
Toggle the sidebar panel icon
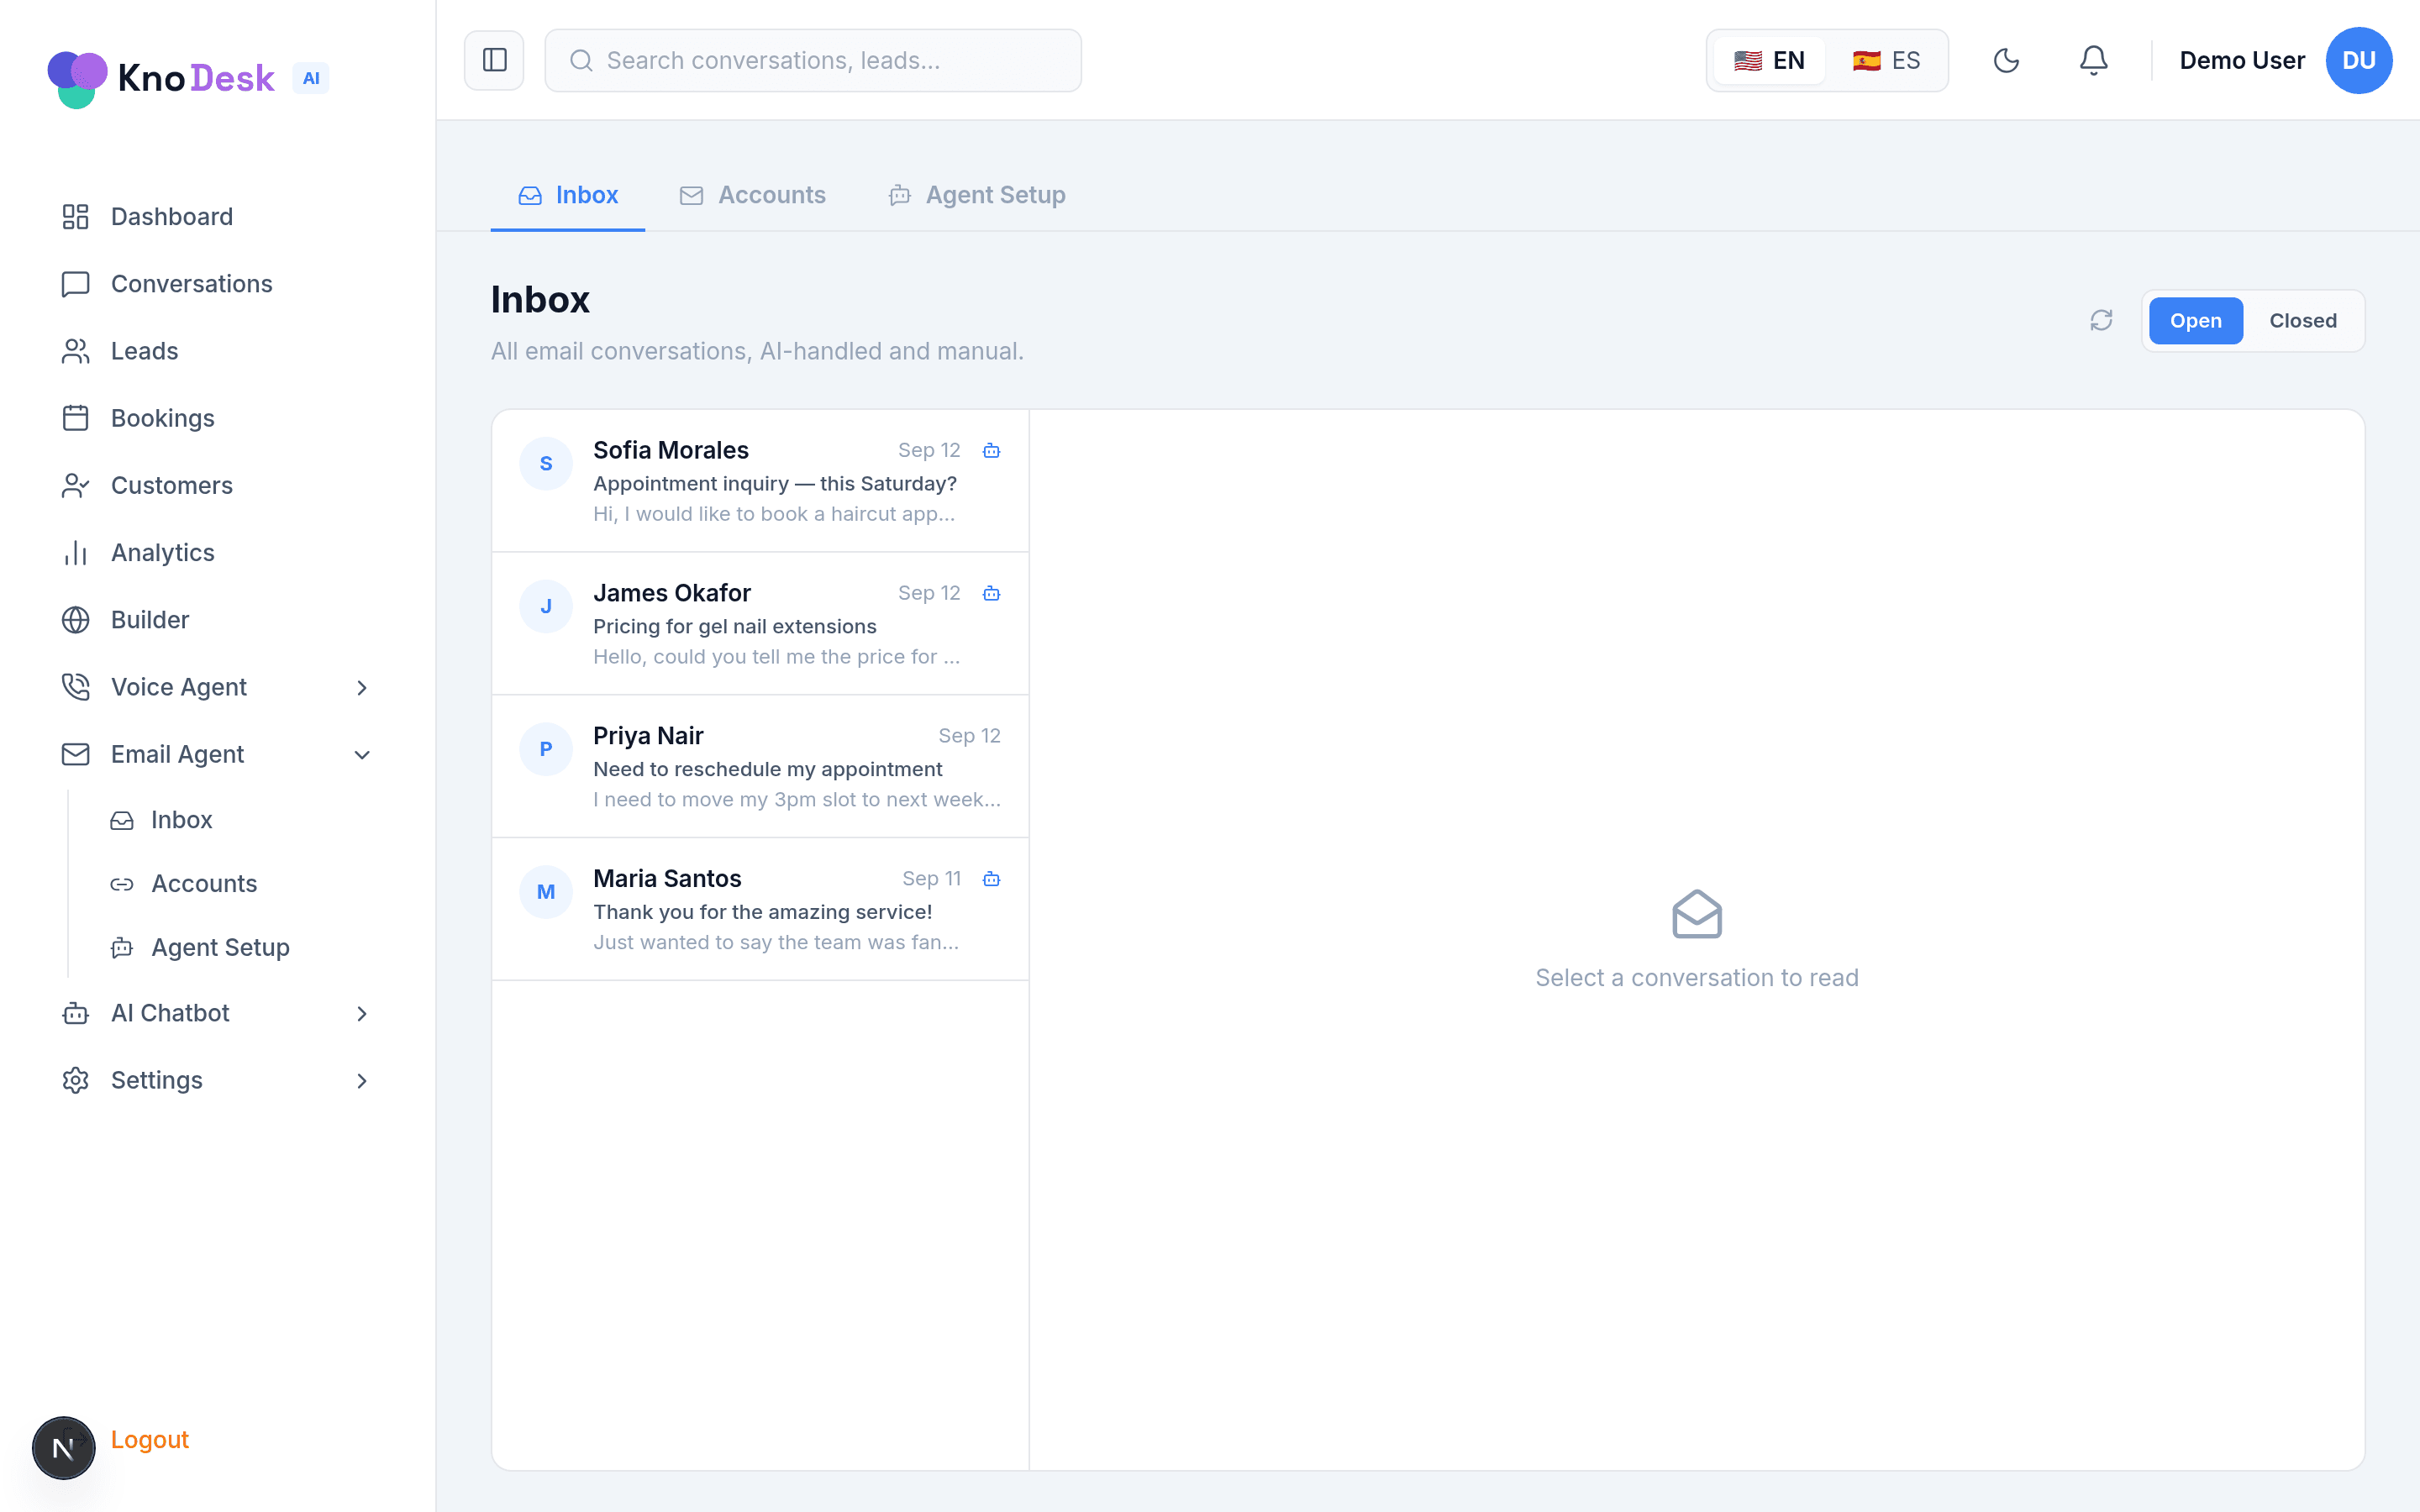(x=494, y=60)
